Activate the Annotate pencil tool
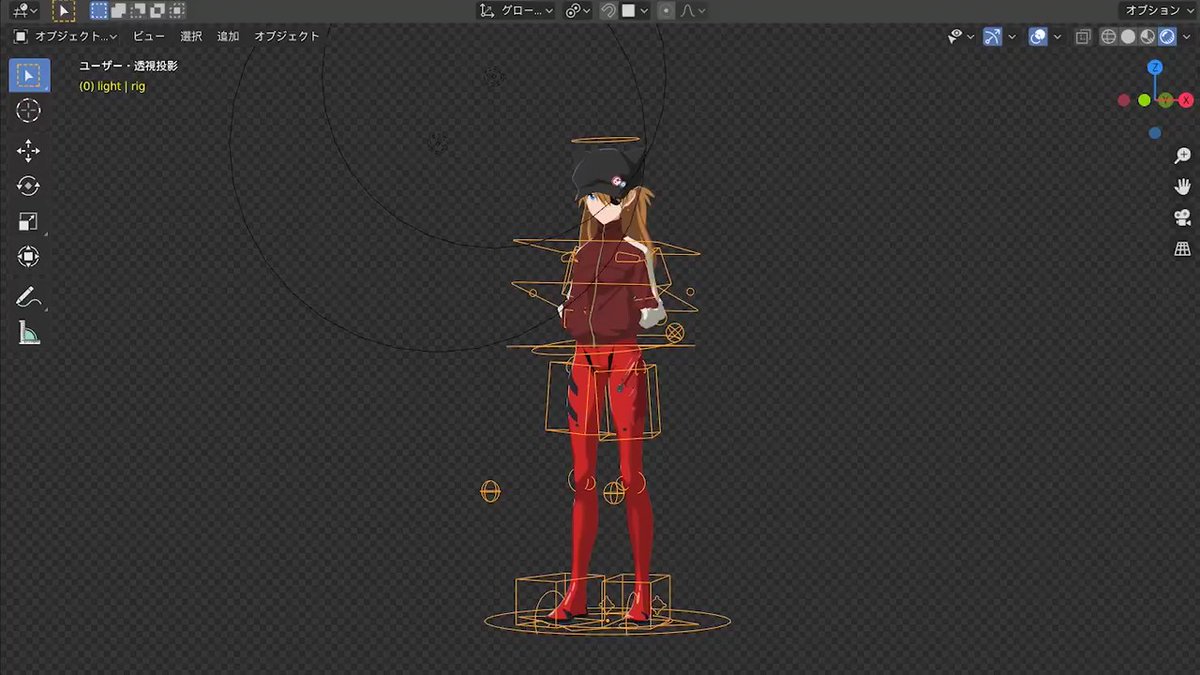 pos(29,297)
